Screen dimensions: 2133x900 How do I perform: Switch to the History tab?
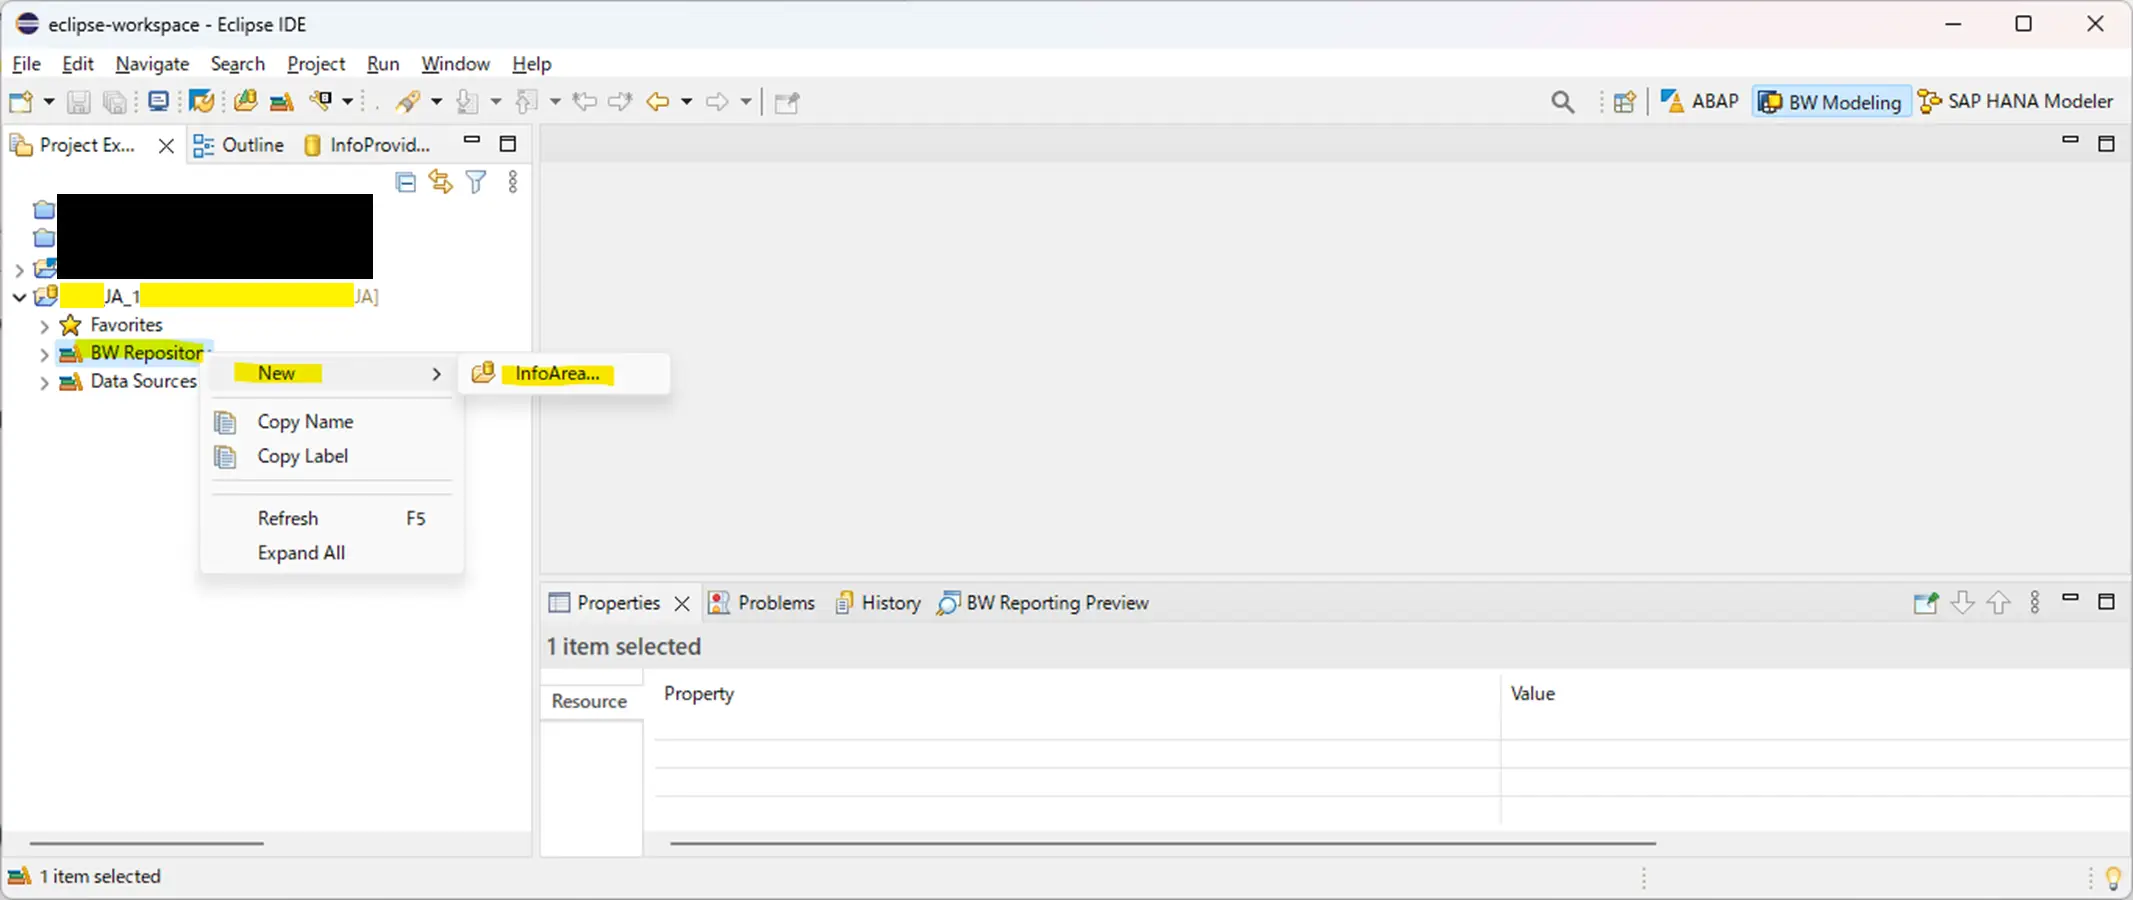(x=878, y=603)
